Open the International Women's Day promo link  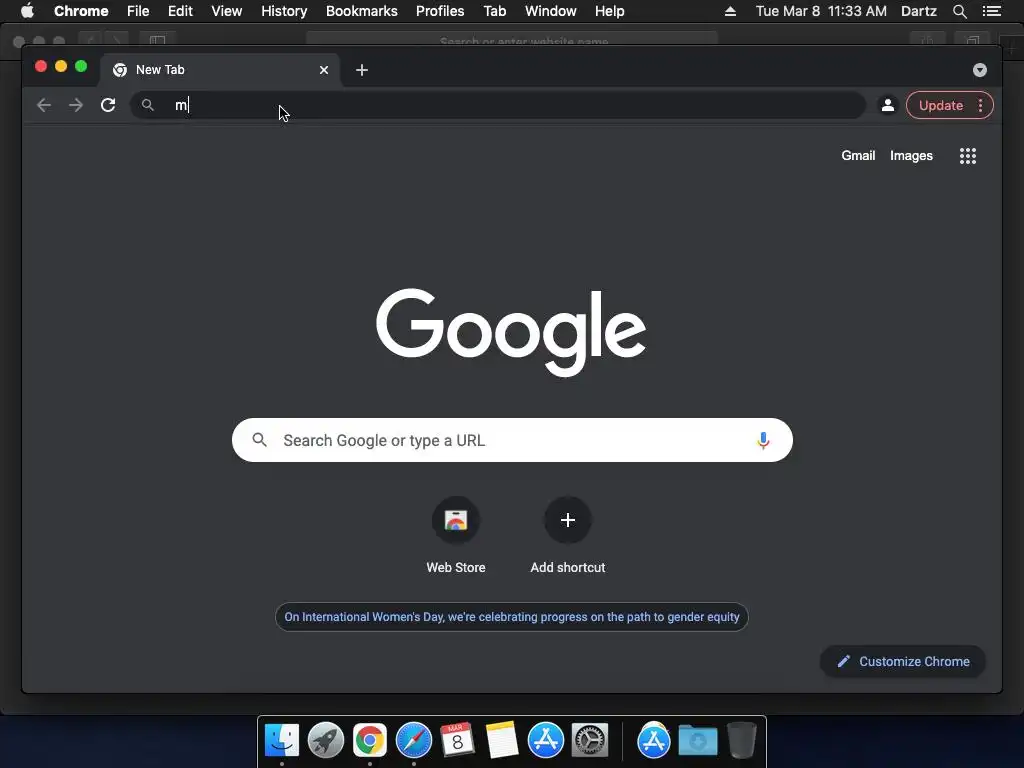[x=512, y=617]
